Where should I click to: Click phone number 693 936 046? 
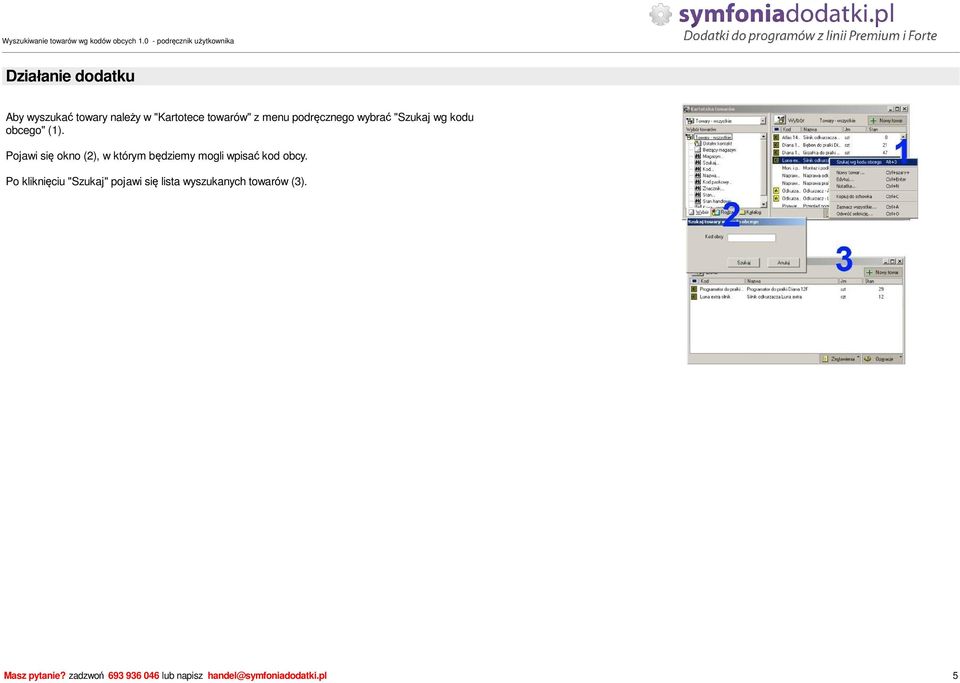(x=133, y=676)
